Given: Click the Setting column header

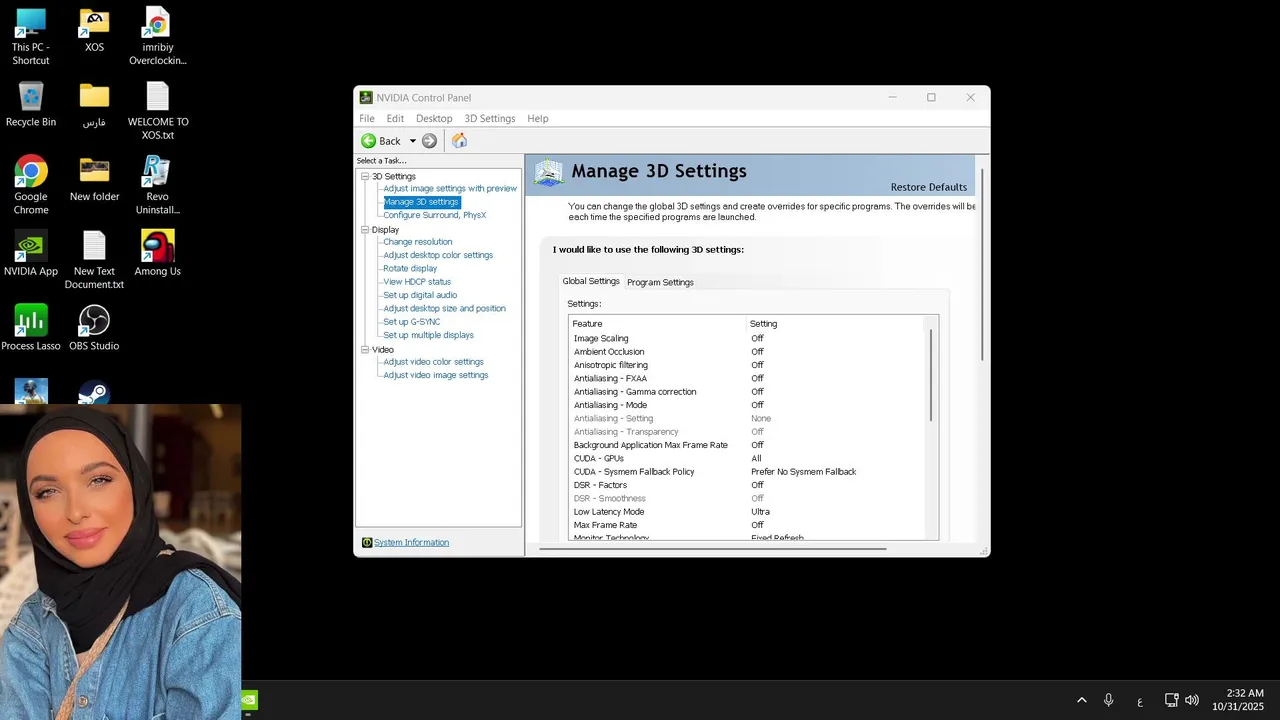Looking at the screenshot, I should 837,324.
